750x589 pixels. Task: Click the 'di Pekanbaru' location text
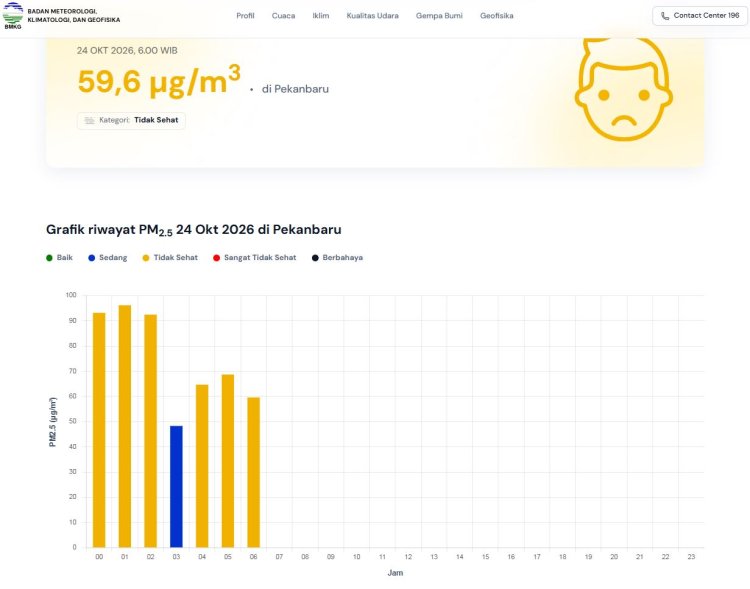tap(295, 89)
